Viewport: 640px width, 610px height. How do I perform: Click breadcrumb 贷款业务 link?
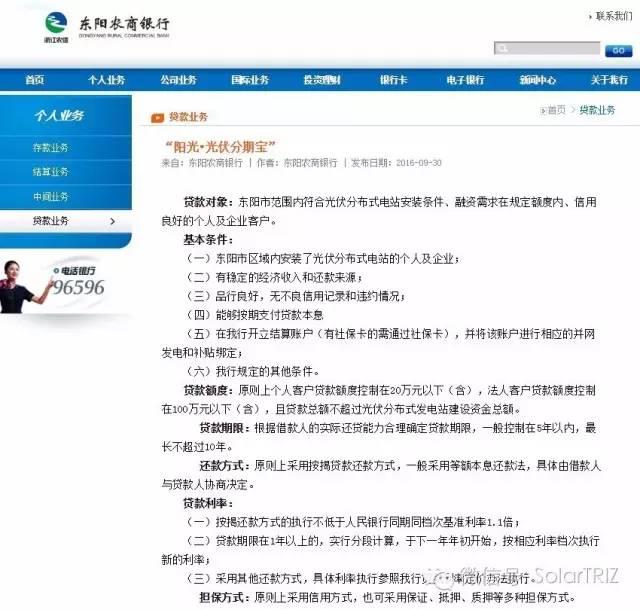coord(597,110)
